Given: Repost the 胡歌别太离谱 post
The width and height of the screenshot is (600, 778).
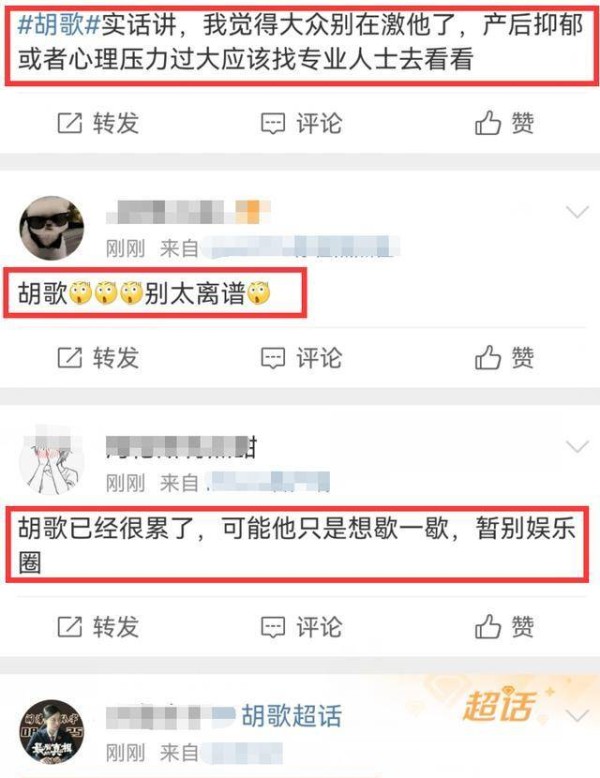Looking at the screenshot, I should point(98,357).
